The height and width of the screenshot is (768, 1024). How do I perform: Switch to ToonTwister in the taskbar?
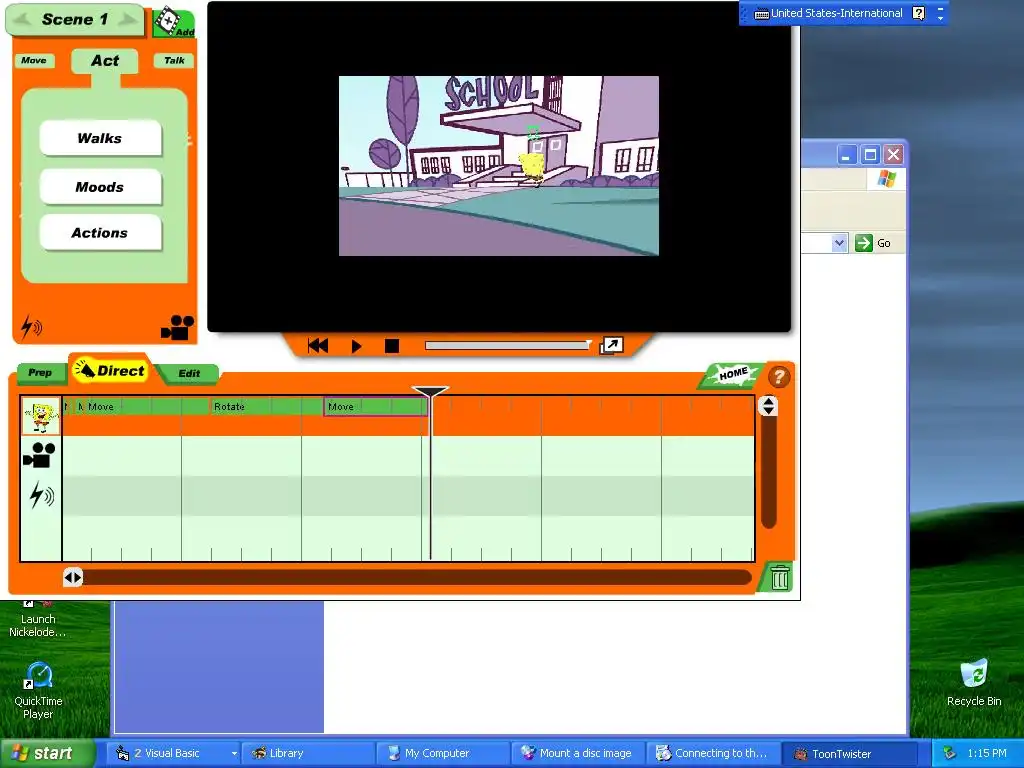click(848, 753)
